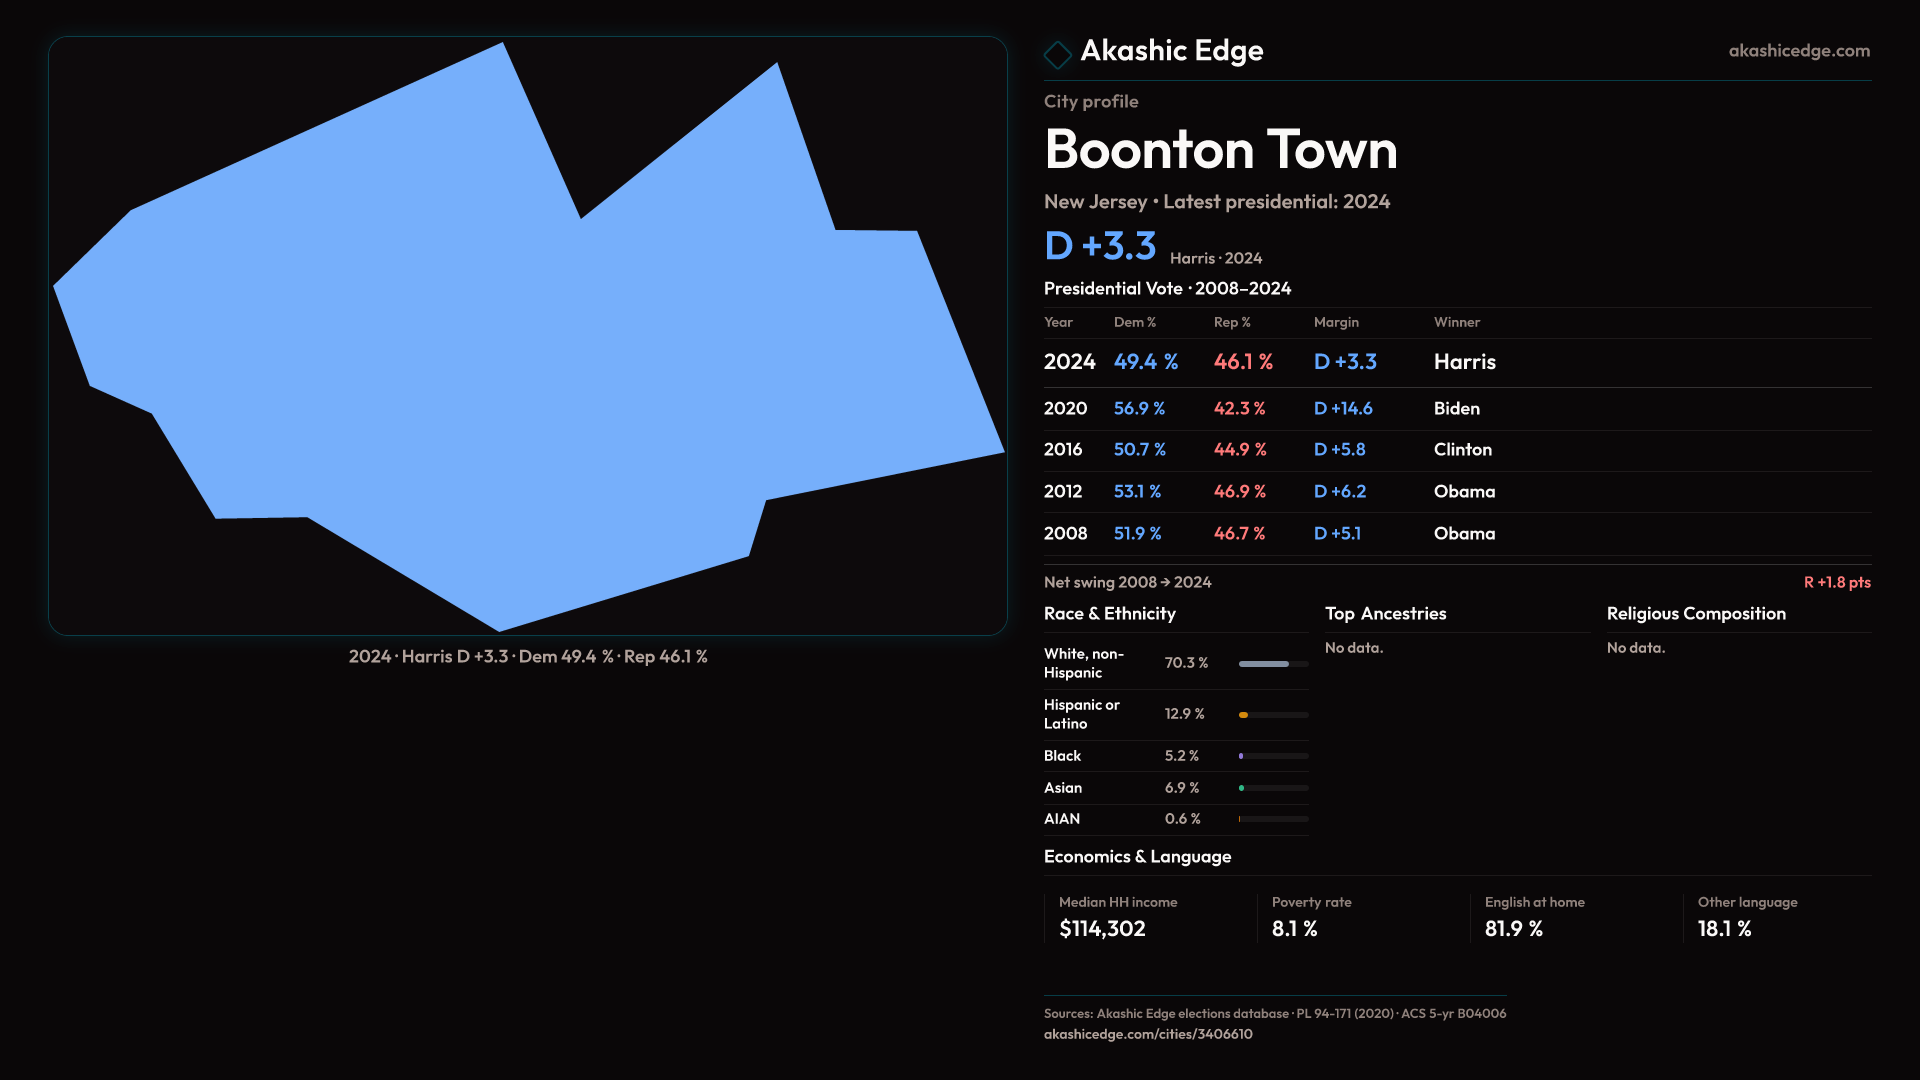Click the 2008 D +5.1 margin value

tap(1337, 534)
